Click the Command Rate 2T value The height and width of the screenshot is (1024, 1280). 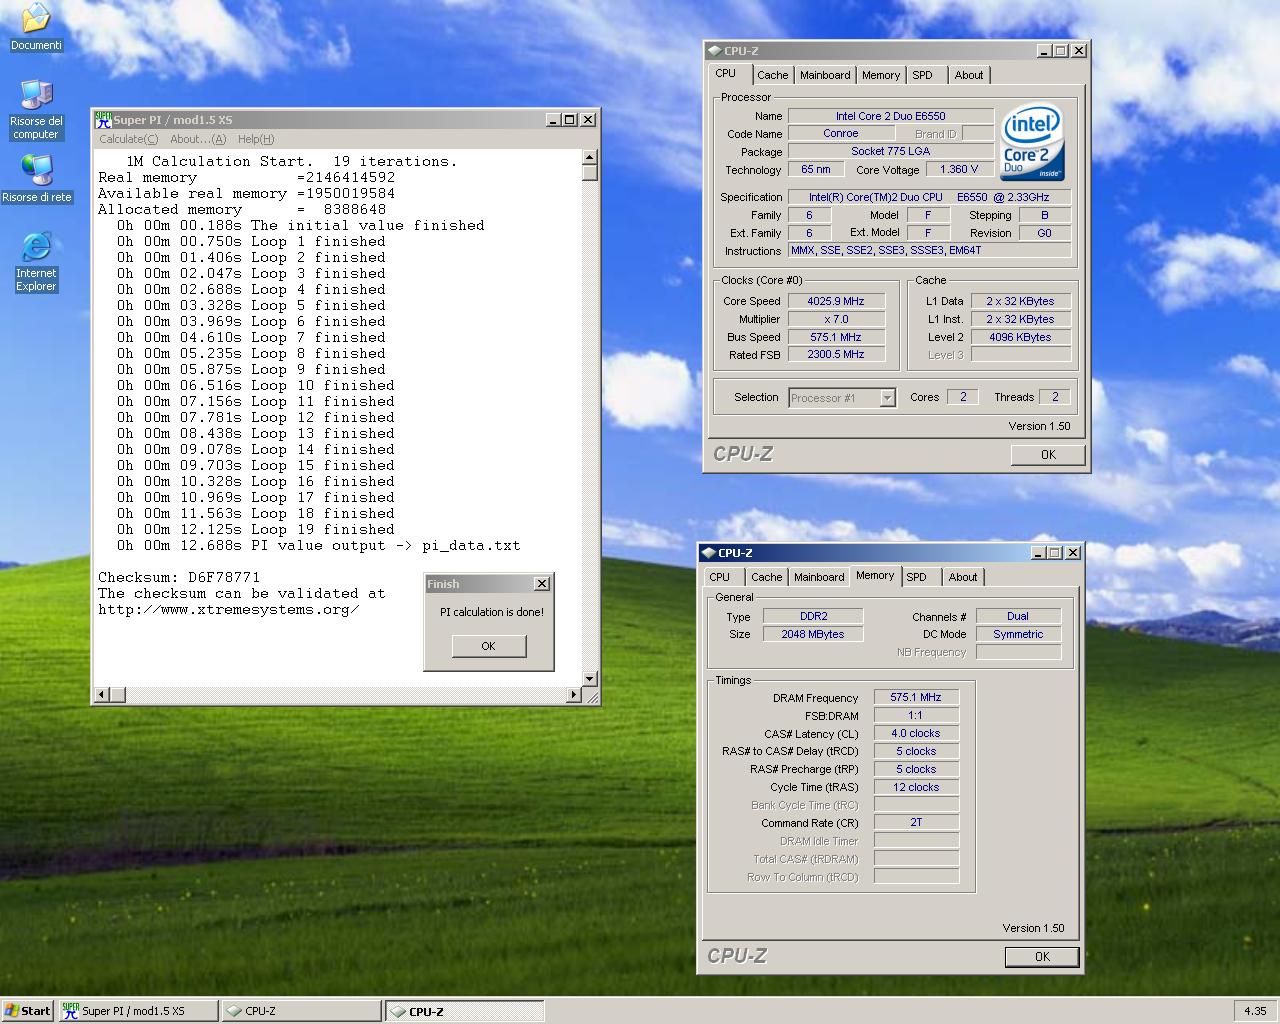click(x=916, y=823)
